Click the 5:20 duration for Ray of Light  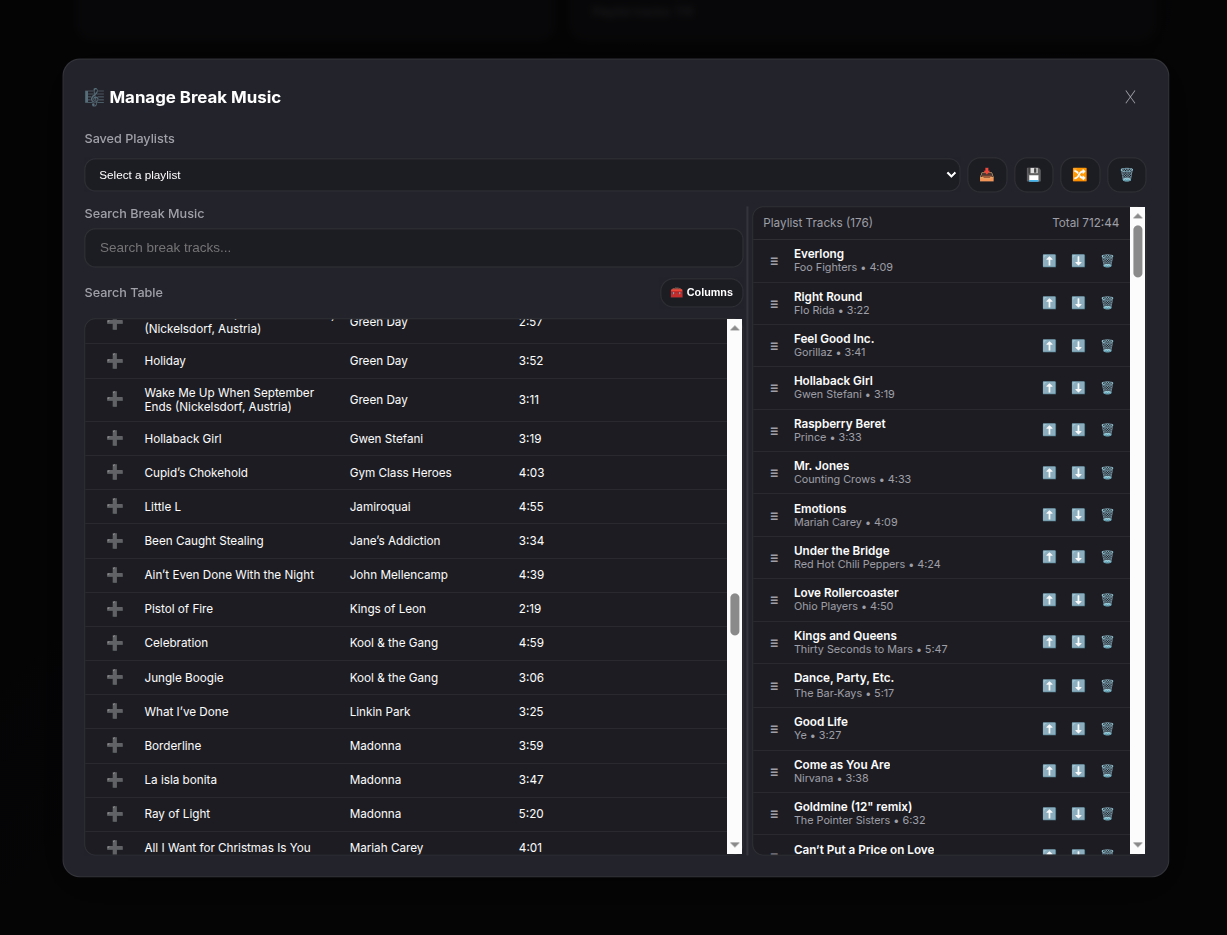531,814
